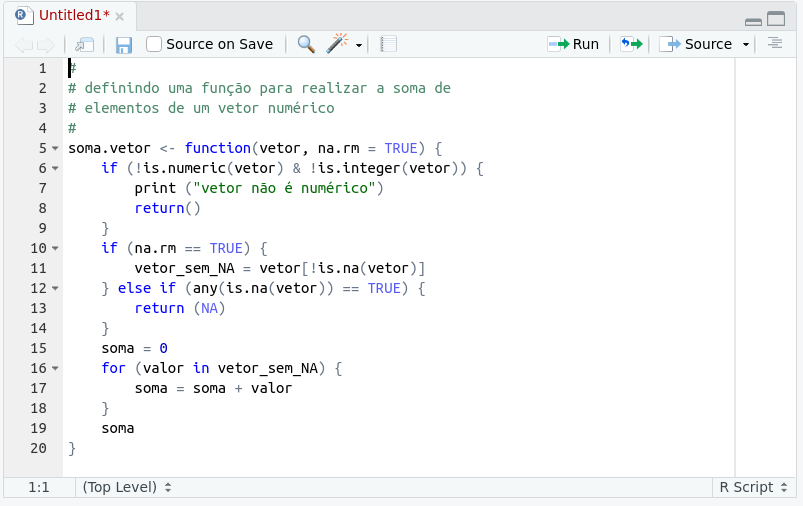Click 'is.integer' on line 6
Image resolution: width=803 pixels, height=506 pixels.
[x=358, y=168]
